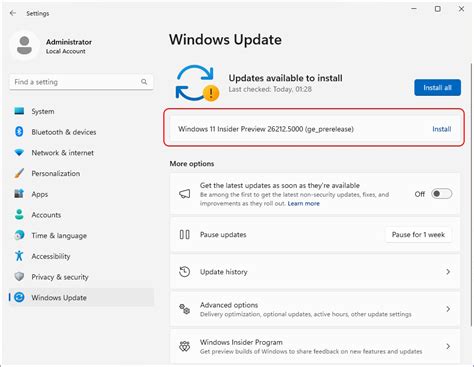The height and width of the screenshot is (367, 474).
Task: Select Accounts in the sidebar
Action: [x=81, y=215]
